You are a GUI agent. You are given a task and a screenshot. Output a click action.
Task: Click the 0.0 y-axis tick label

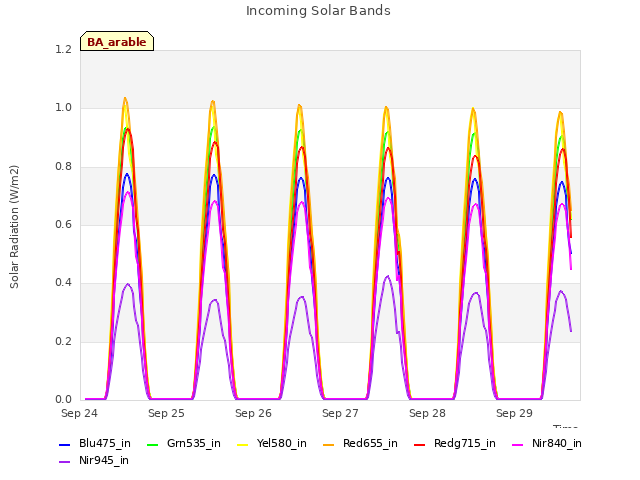(64, 399)
